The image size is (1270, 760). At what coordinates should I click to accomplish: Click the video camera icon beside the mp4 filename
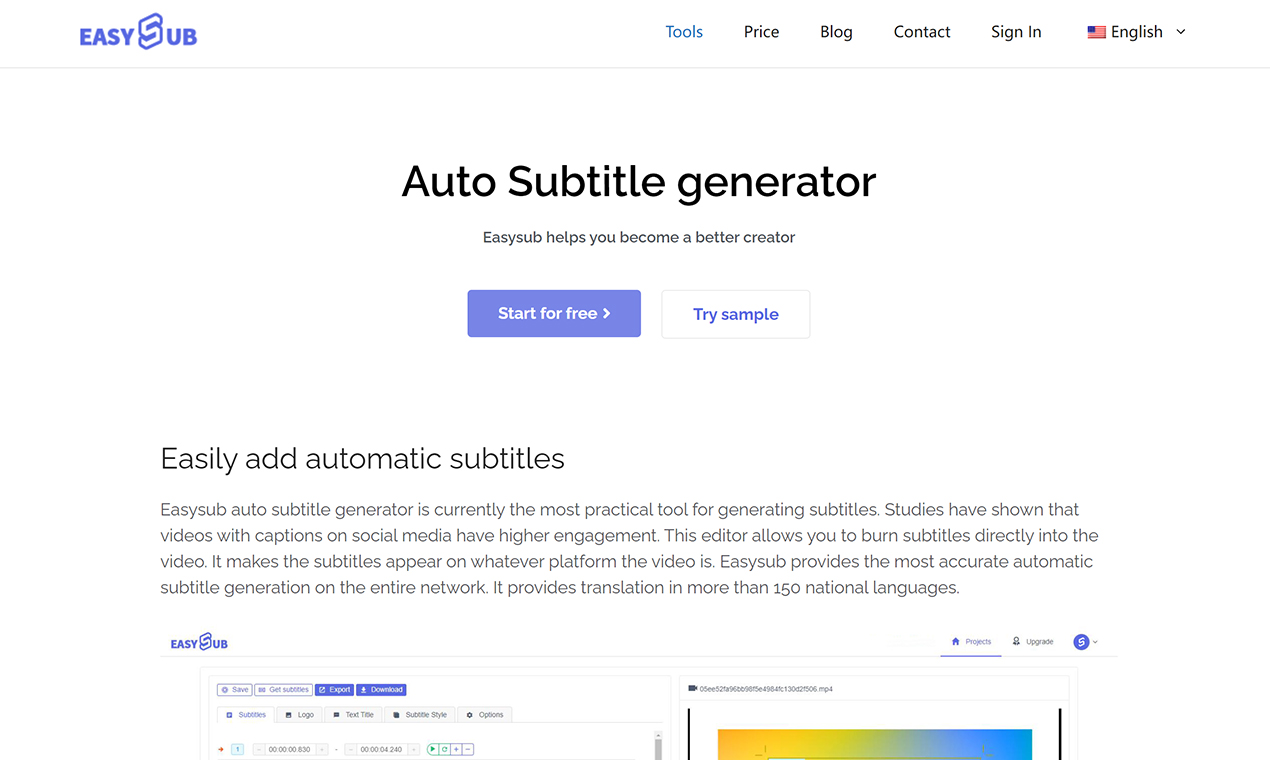pos(692,688)
